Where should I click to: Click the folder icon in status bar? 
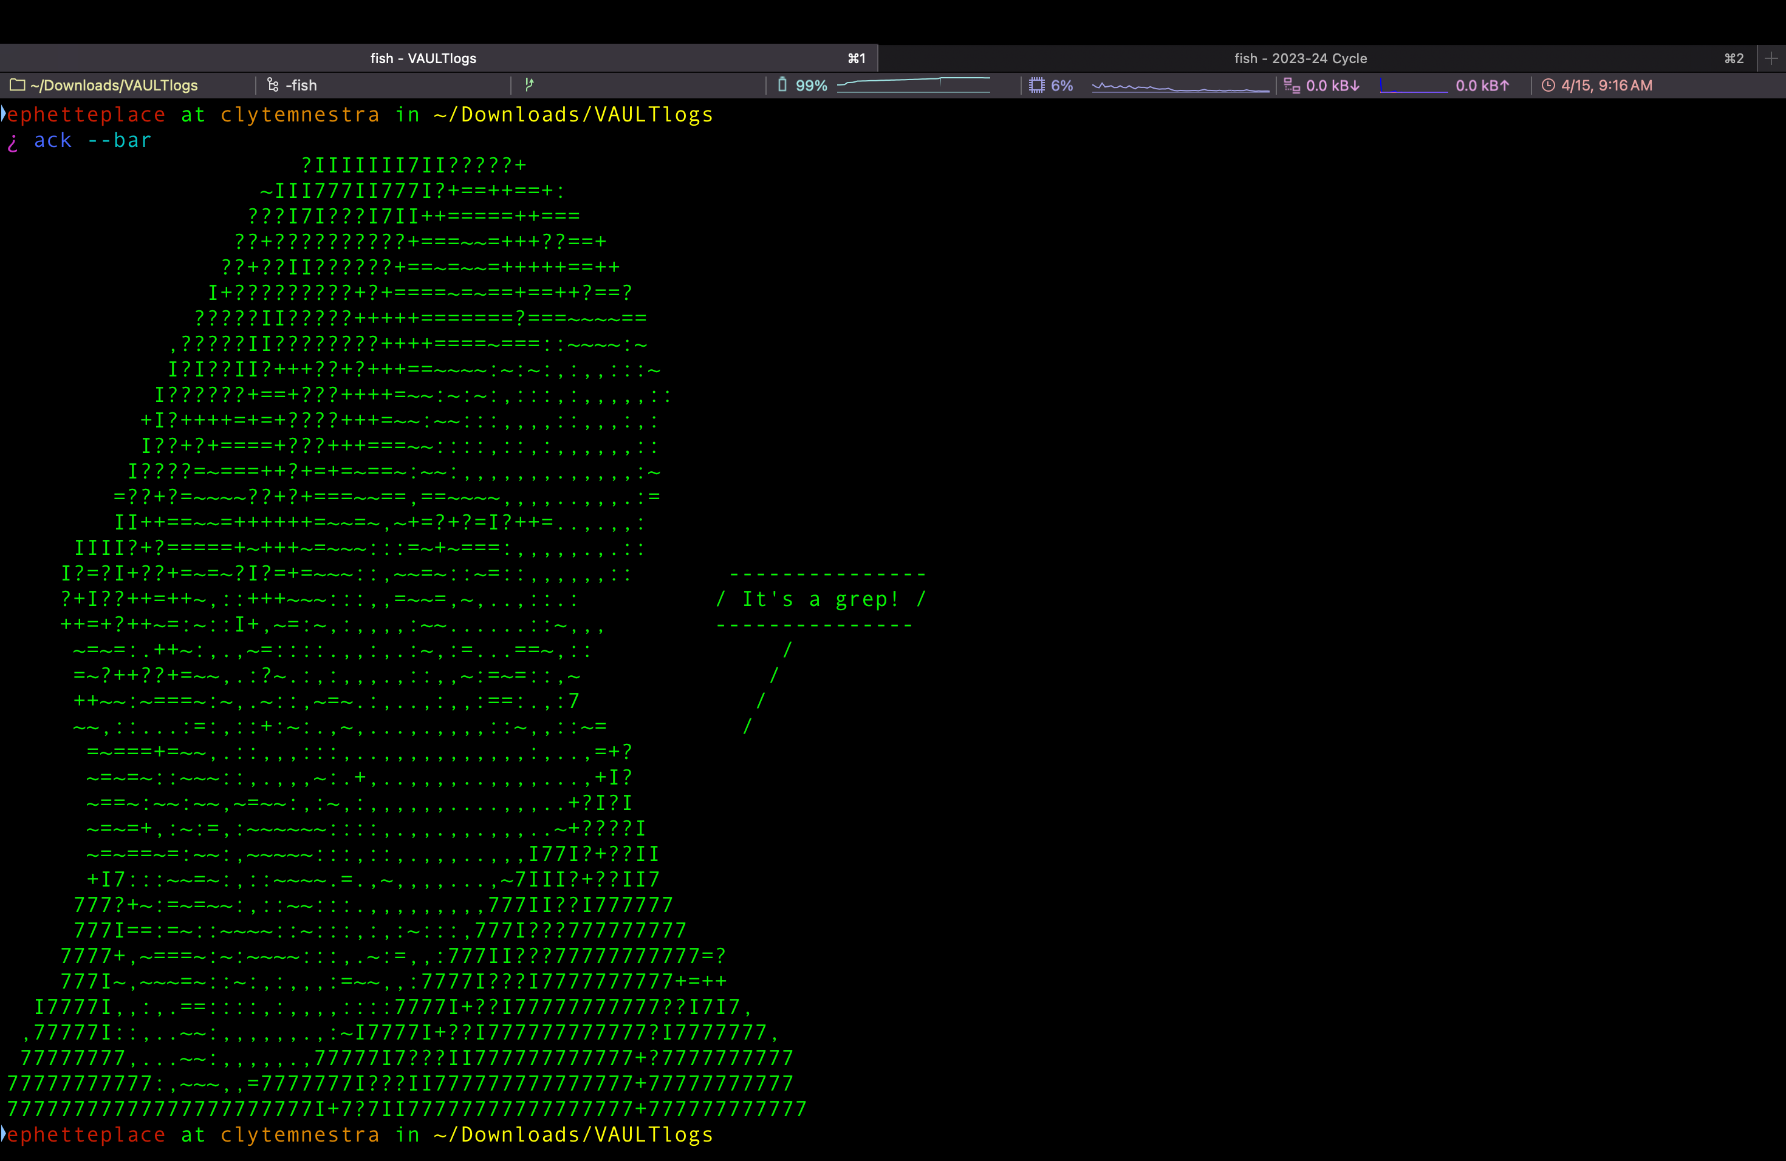click(x=17, y=85)
